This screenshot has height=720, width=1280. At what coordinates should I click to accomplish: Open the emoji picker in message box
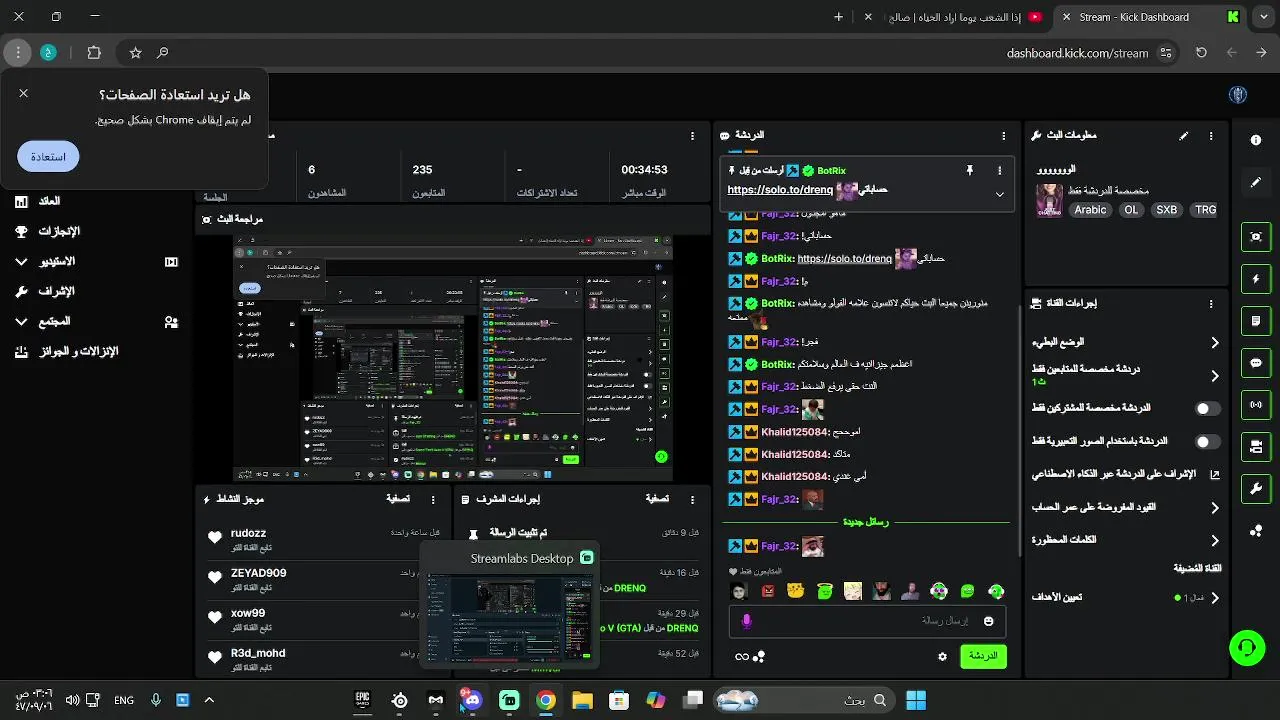989,621
